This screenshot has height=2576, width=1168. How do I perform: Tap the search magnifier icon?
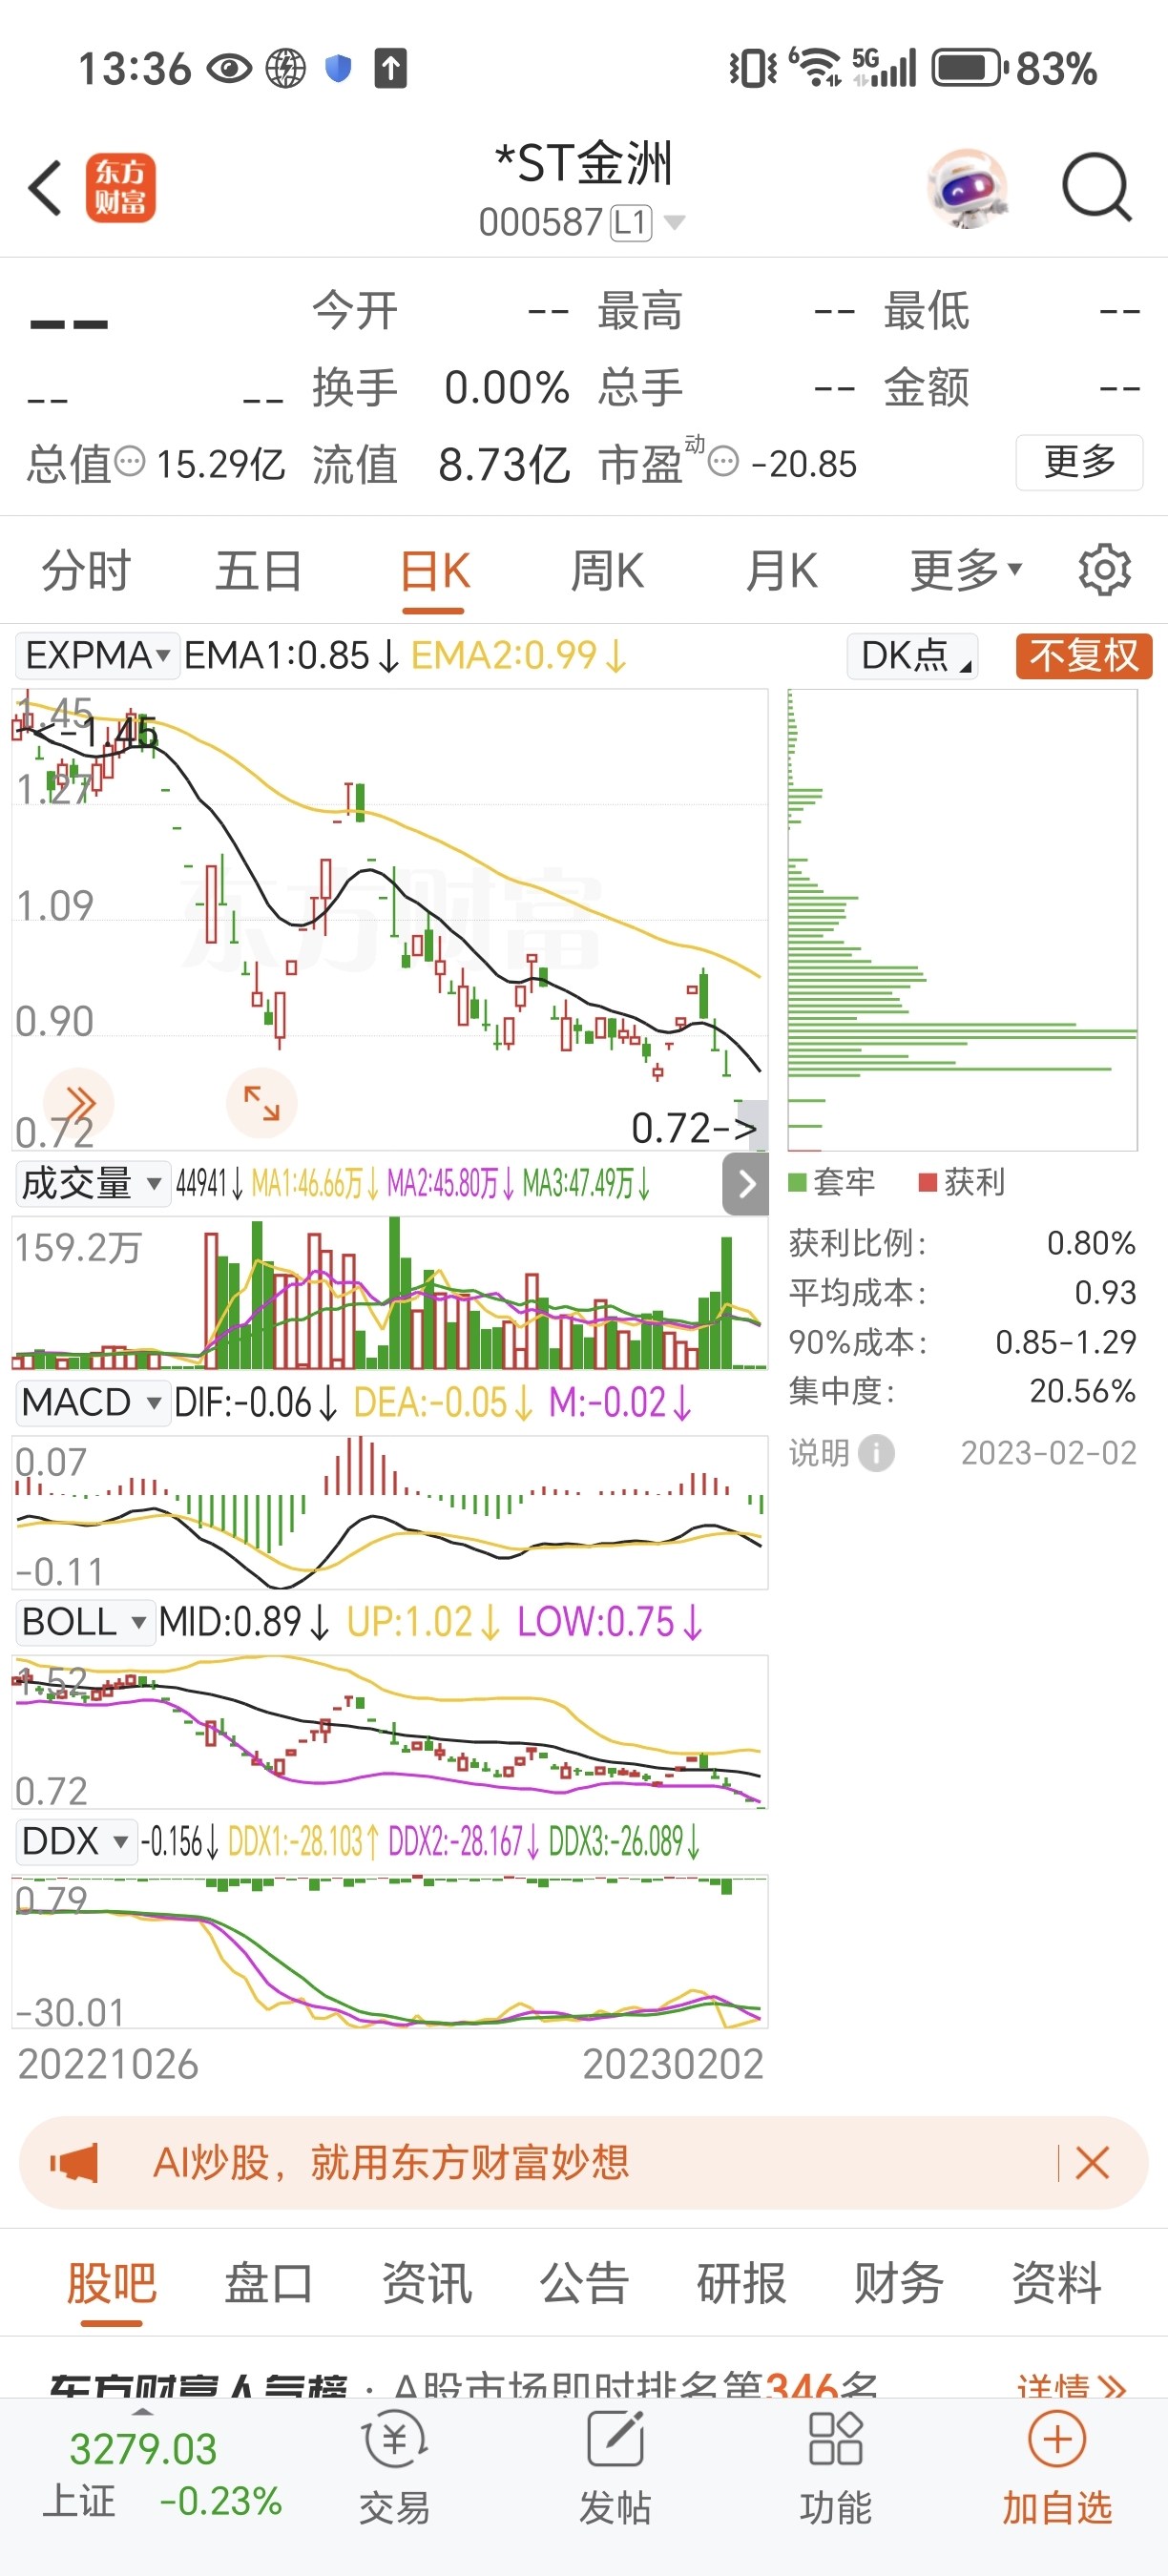[x=1097, y=187]
